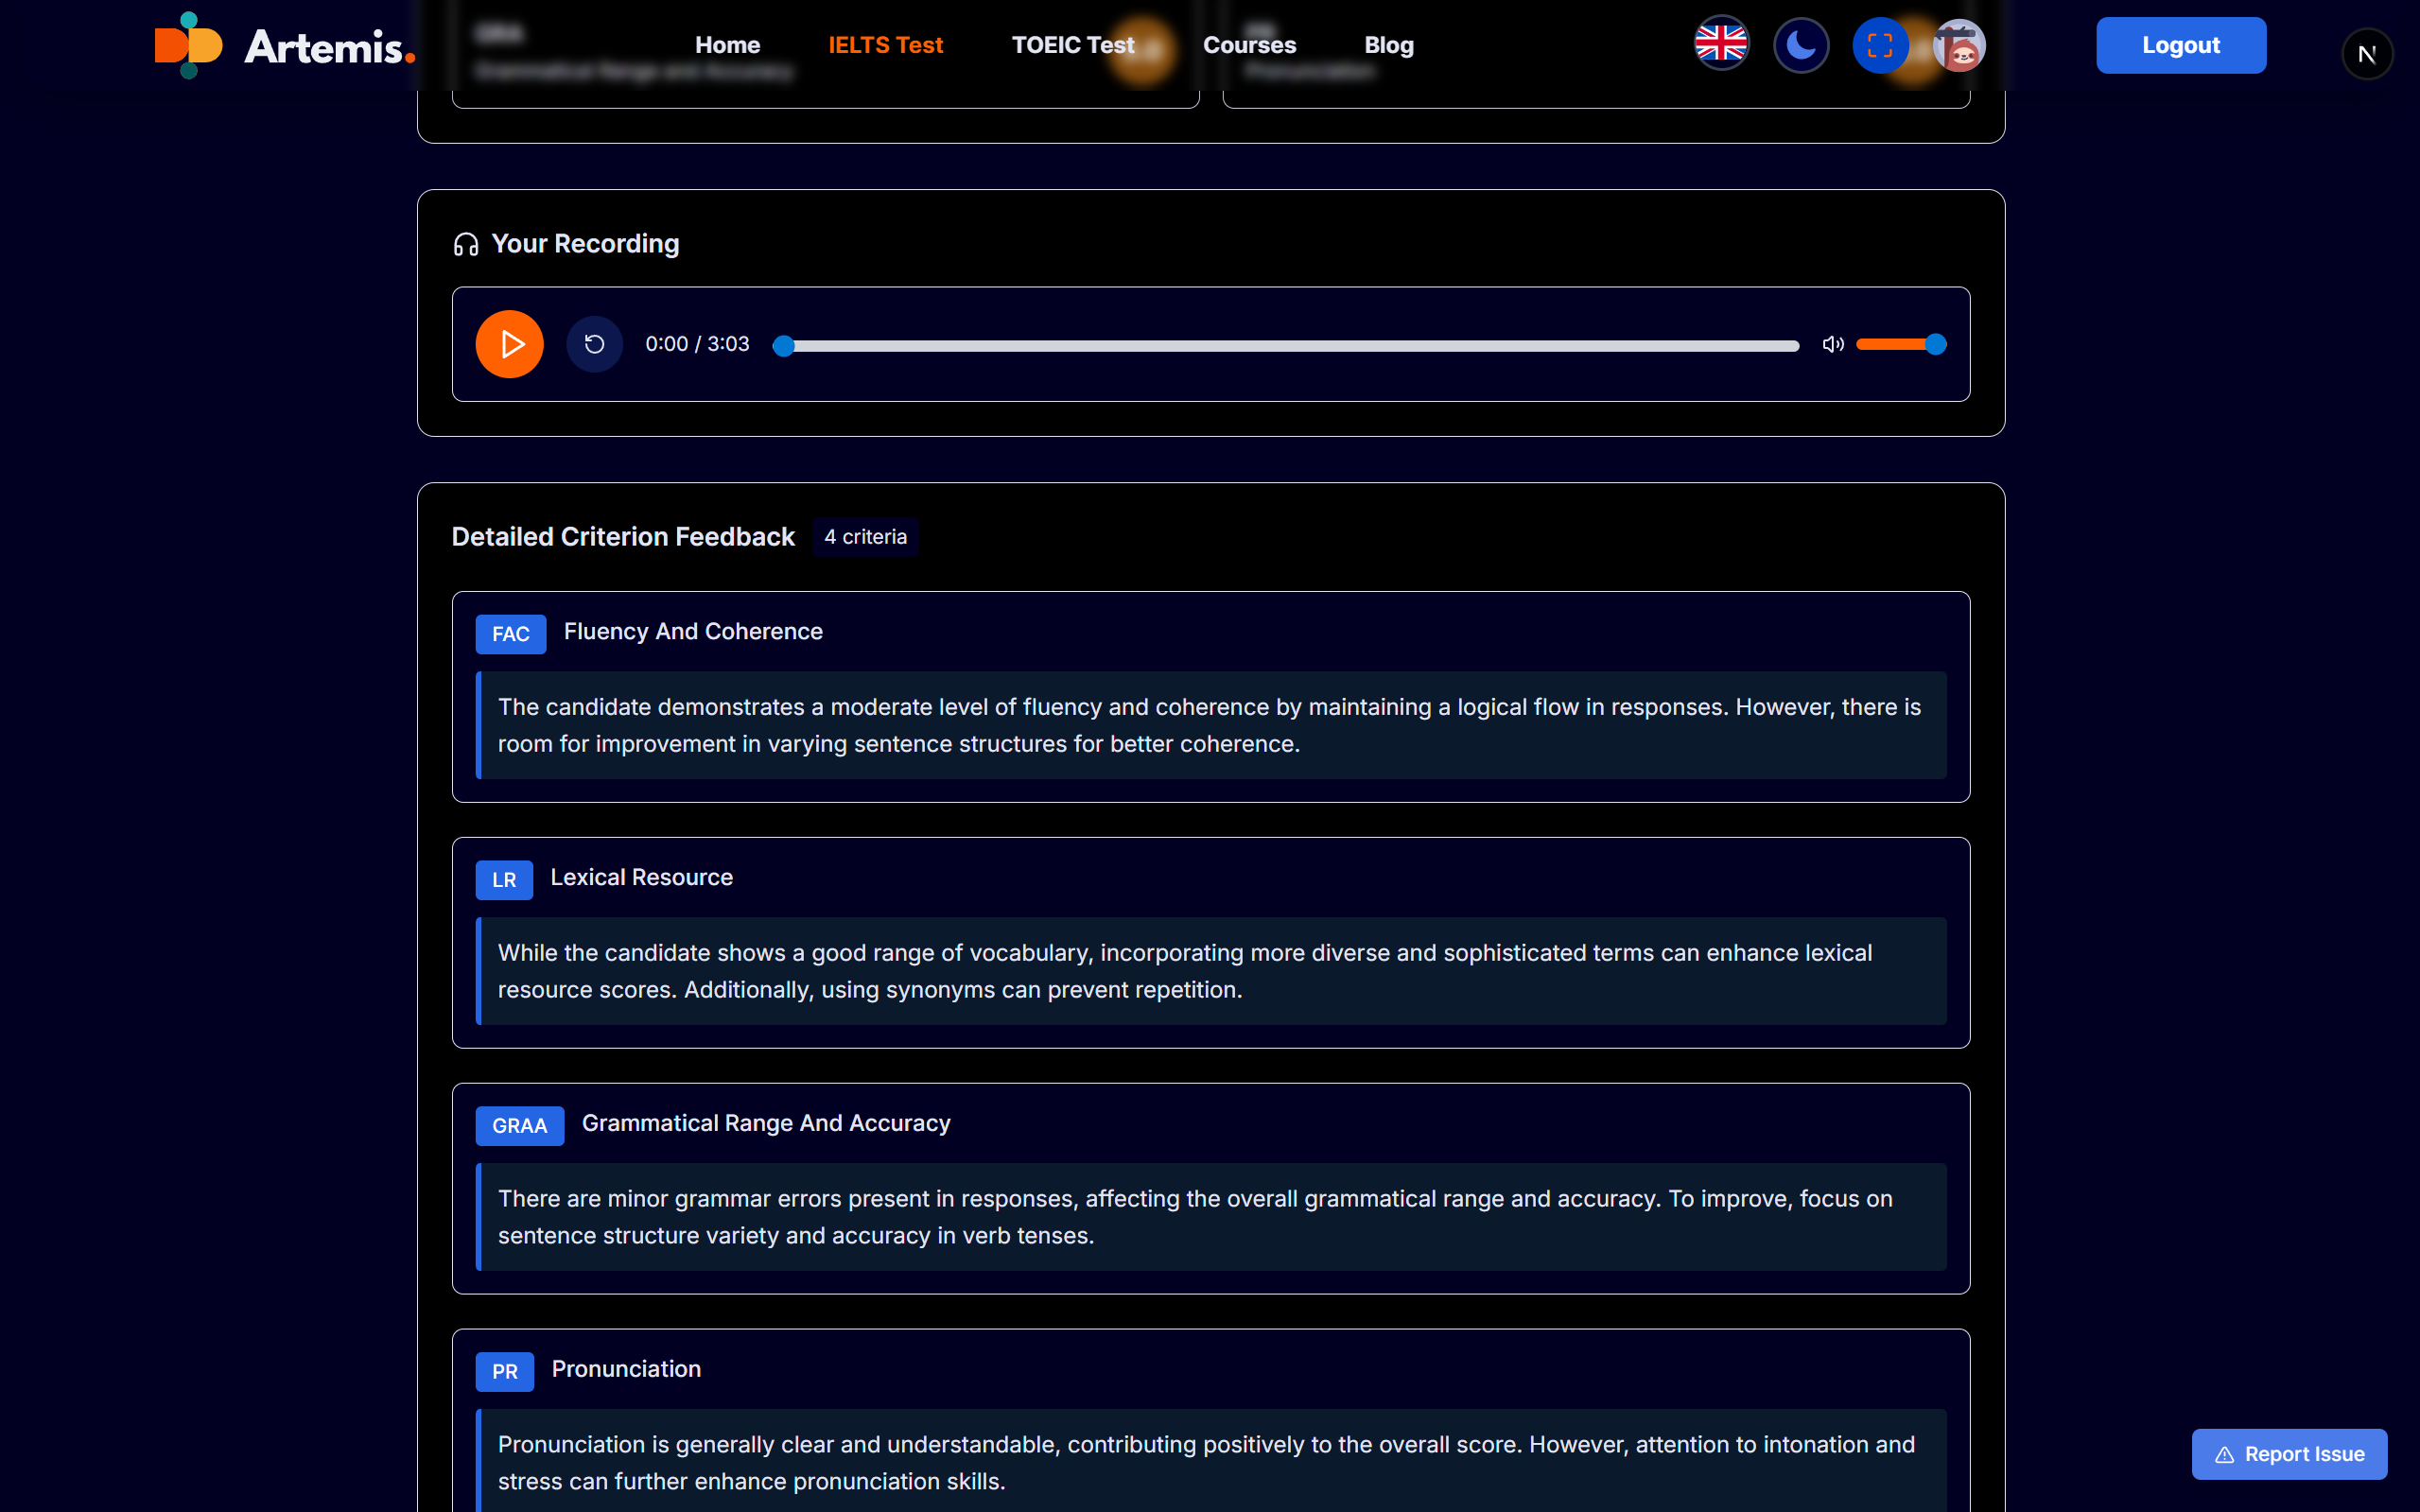Open the user avatar profile
This screenshot has width=2420, height=1512.
(1959, 45)
